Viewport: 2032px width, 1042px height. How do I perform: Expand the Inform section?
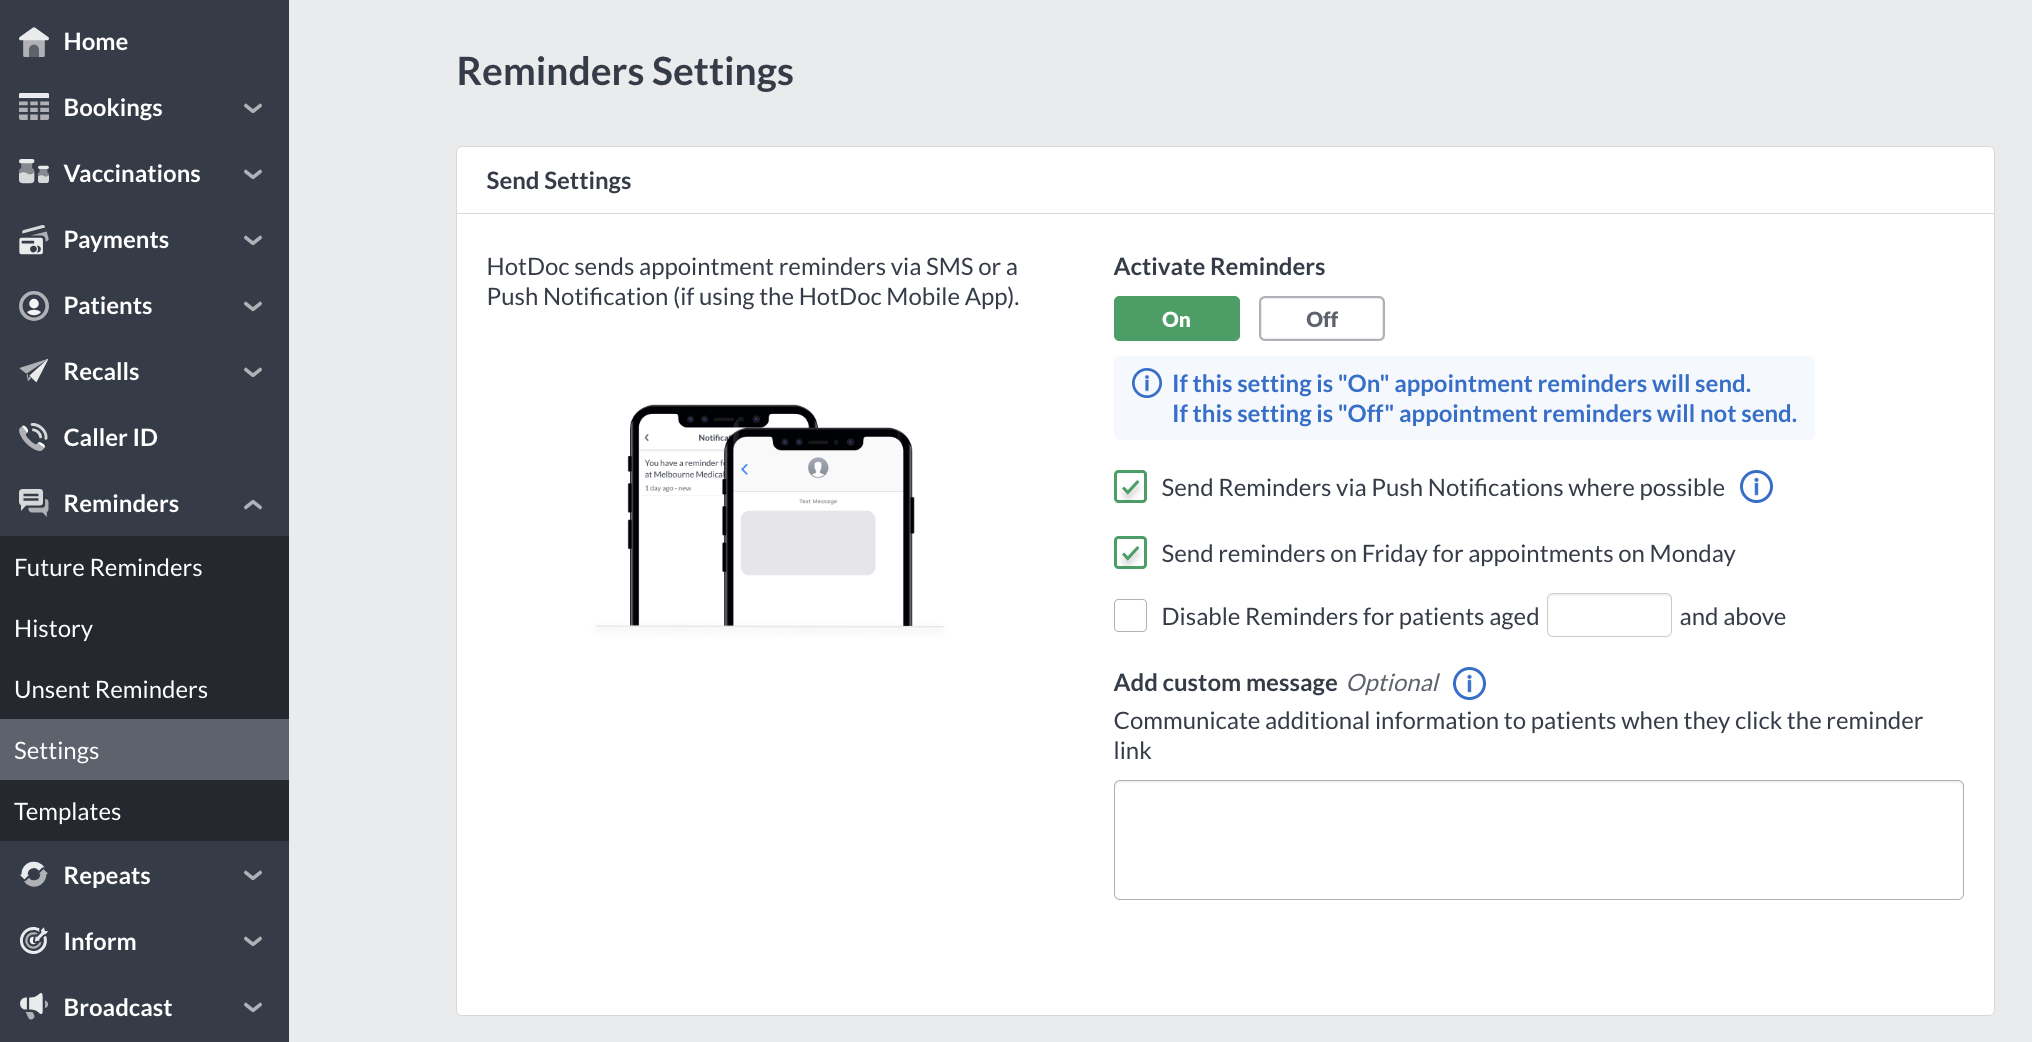click(253, 941)
